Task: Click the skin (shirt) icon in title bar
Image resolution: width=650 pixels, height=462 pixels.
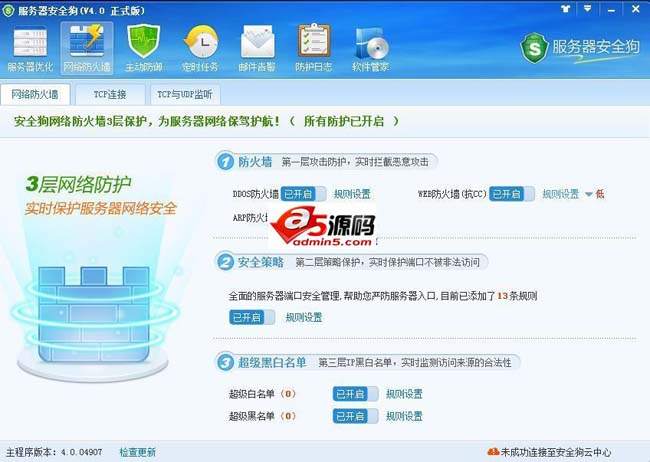Action: click(x=565, y=9)
